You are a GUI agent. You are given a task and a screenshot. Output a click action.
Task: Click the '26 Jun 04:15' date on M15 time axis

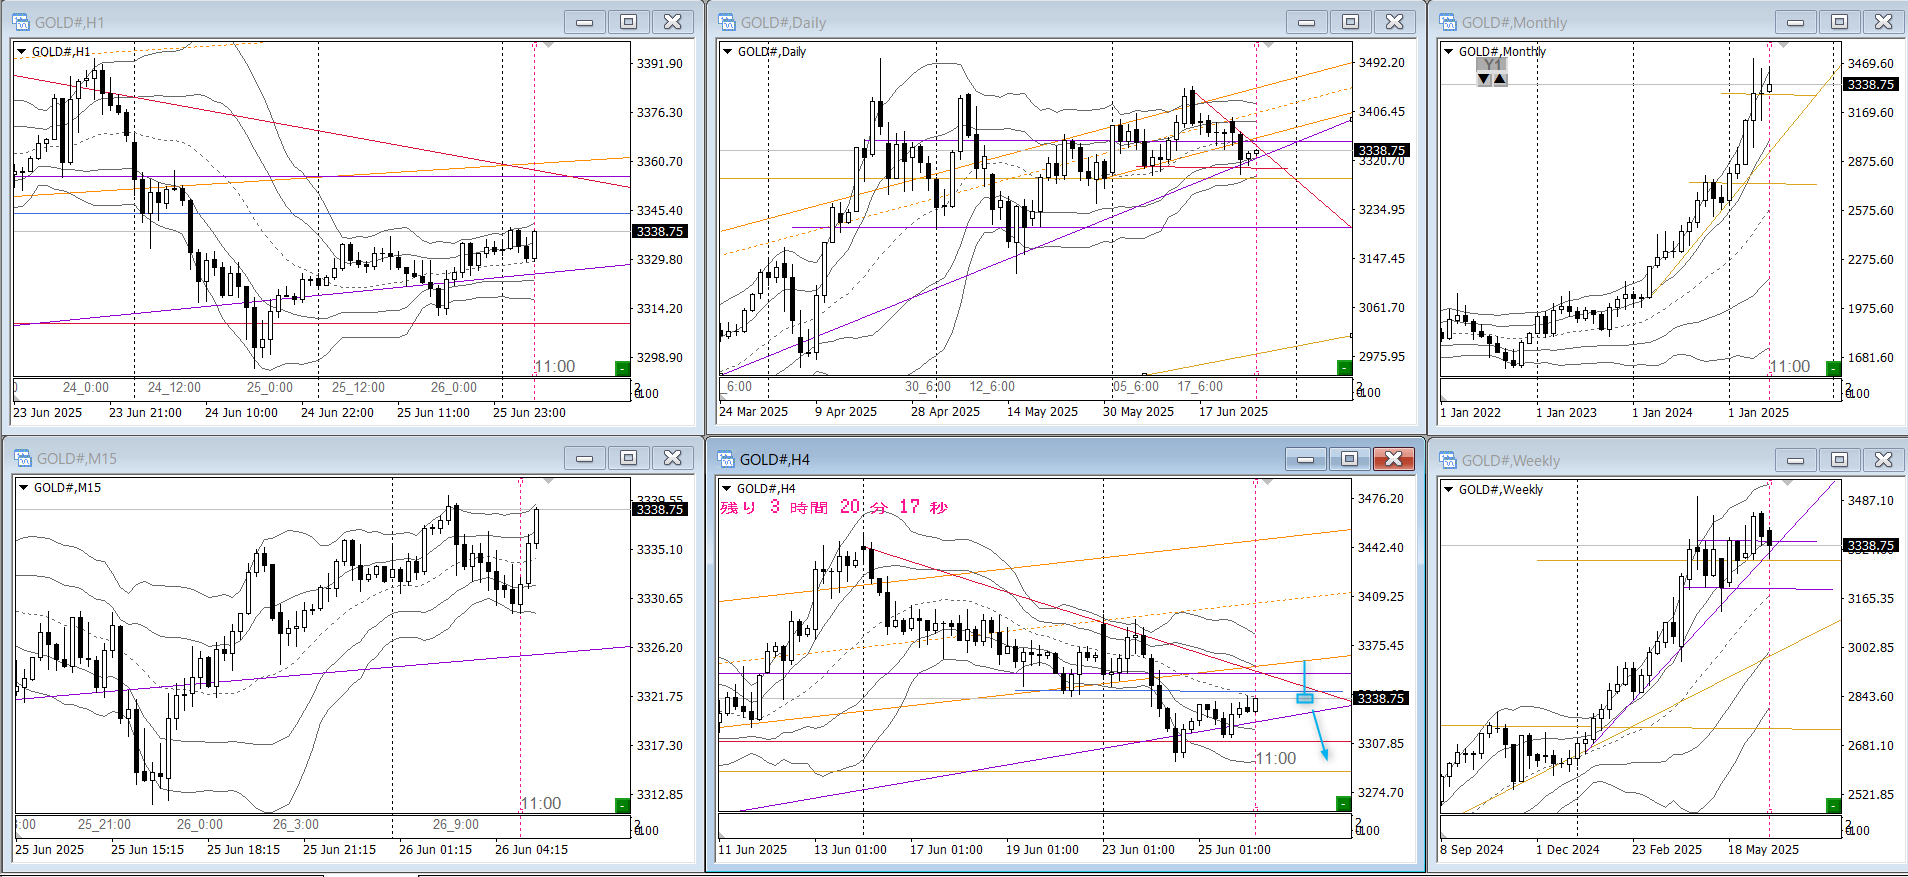point(531,850)
